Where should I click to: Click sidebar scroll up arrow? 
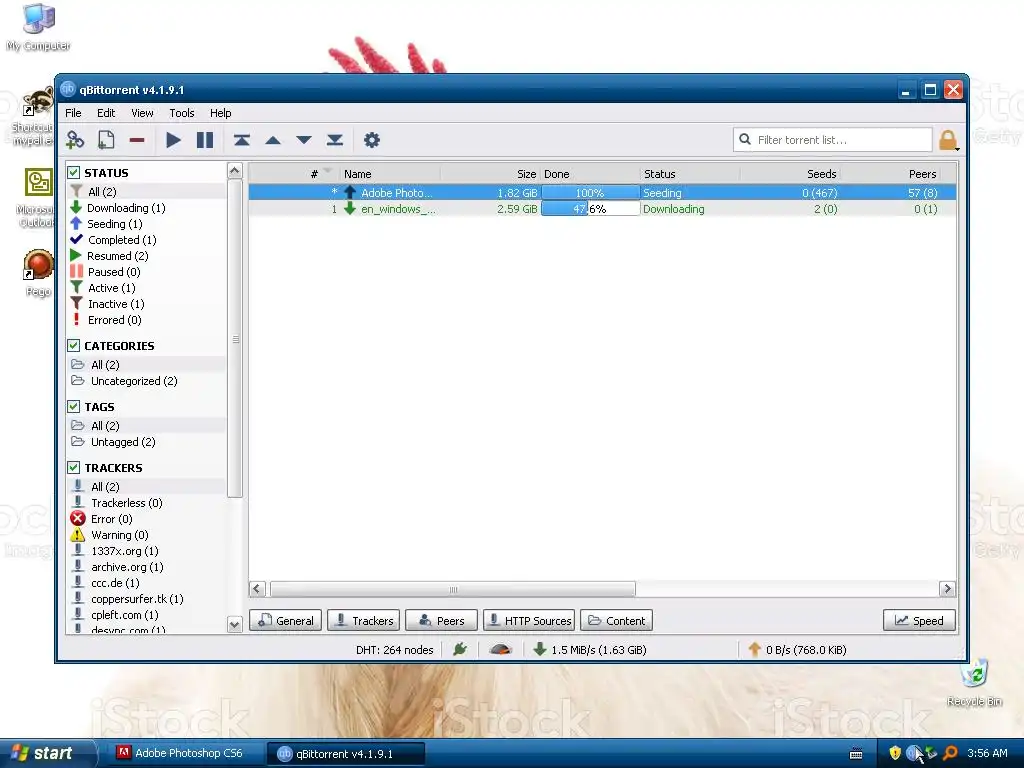(x=234, y=170)
